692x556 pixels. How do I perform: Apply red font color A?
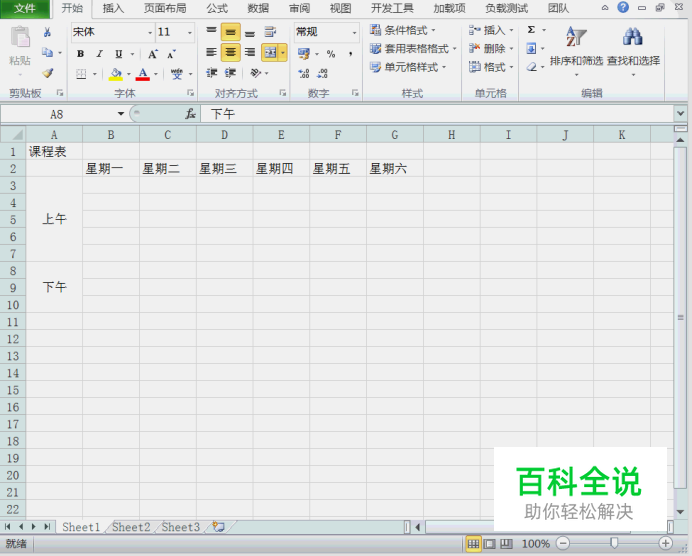click(143, 74)
